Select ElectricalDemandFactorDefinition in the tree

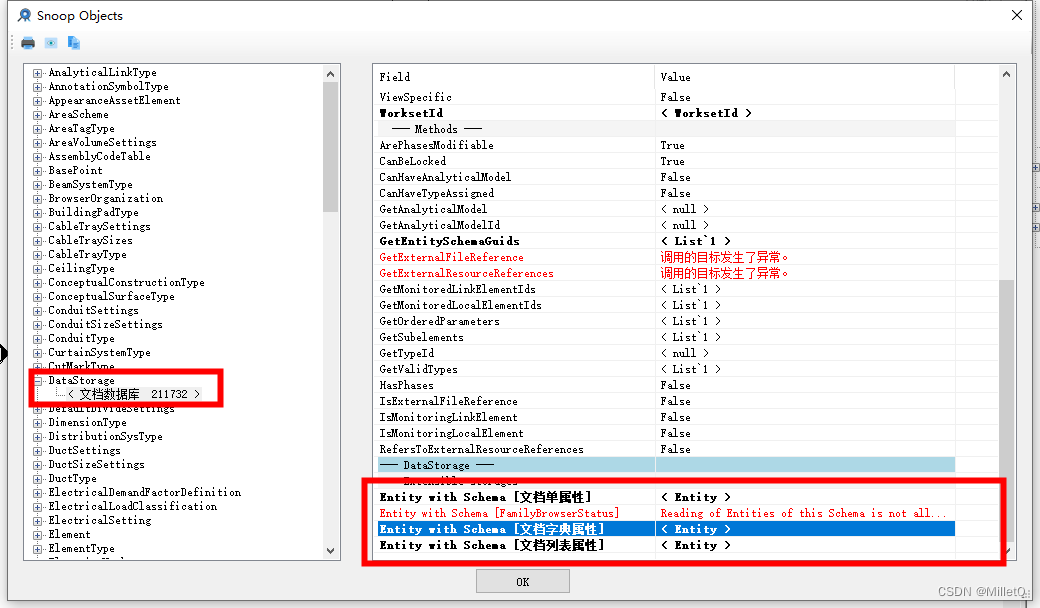point(145,493)
